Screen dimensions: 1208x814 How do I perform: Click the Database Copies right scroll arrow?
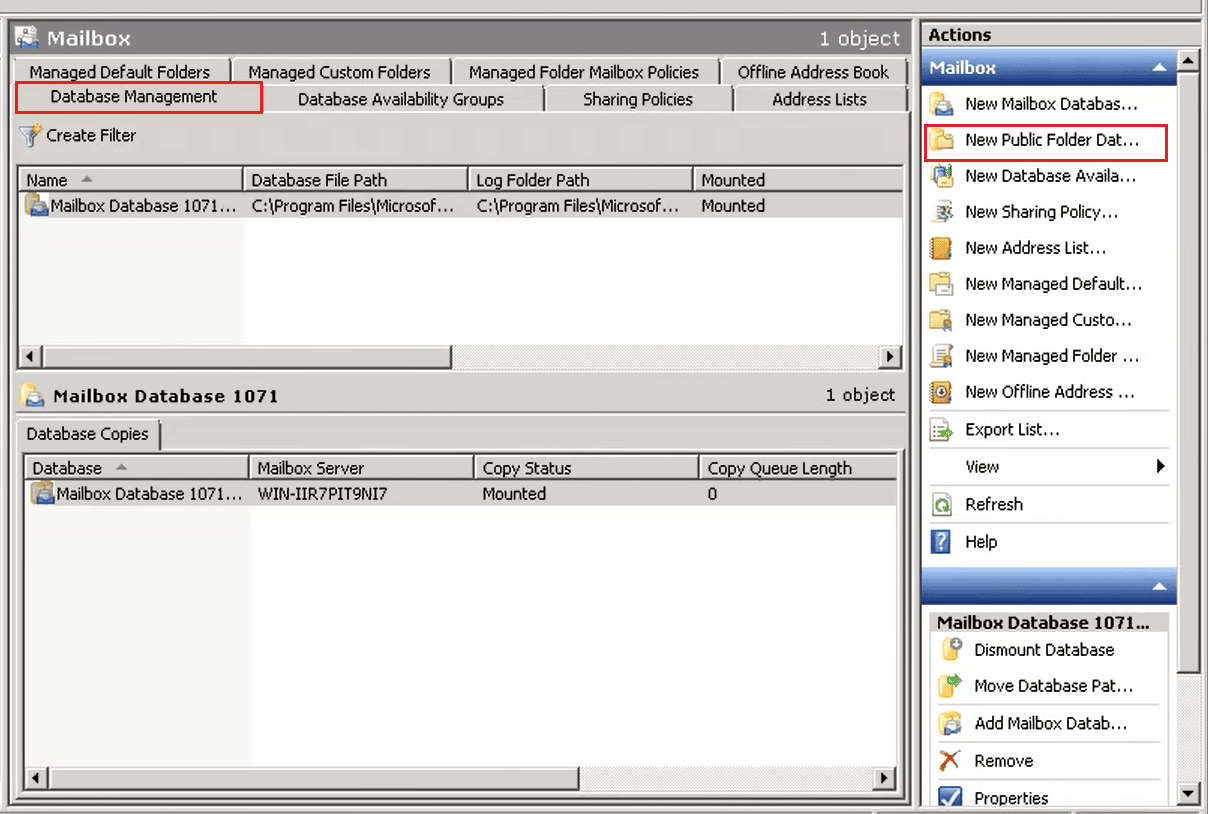[884, 777]
